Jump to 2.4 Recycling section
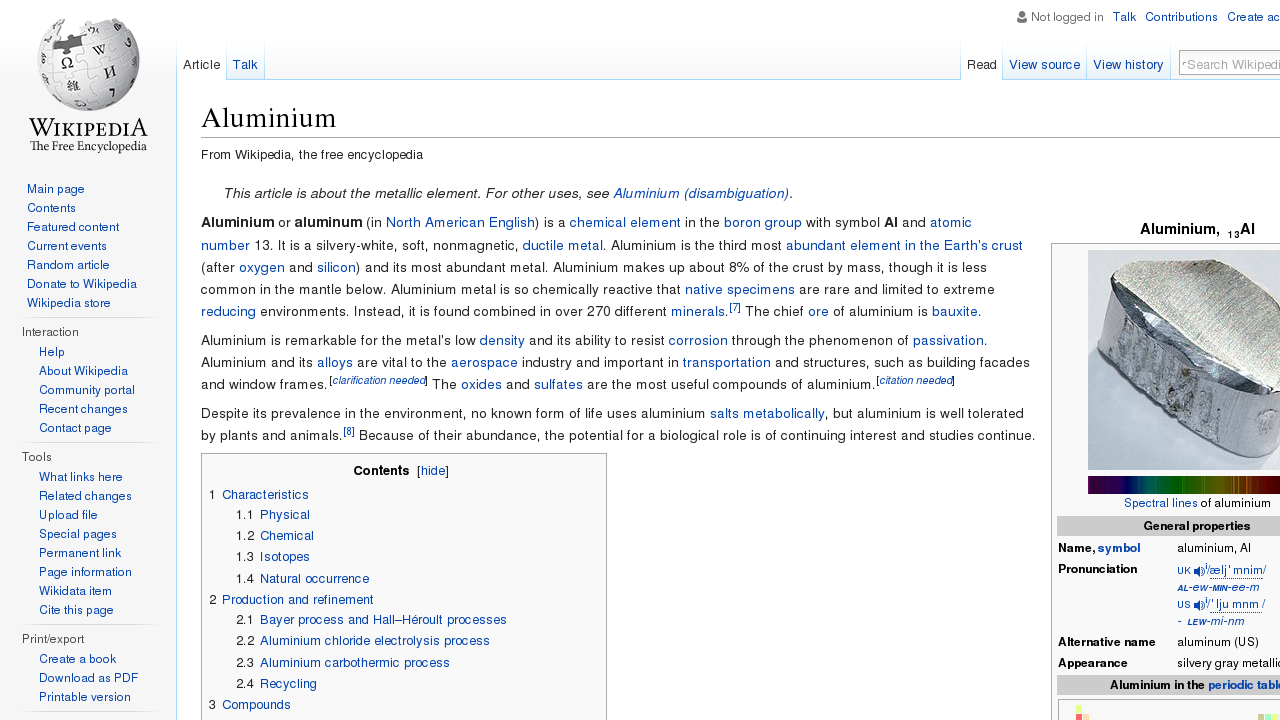This screenshot has width=1280, height=720. pyautogui.click(x=288, y=684)
